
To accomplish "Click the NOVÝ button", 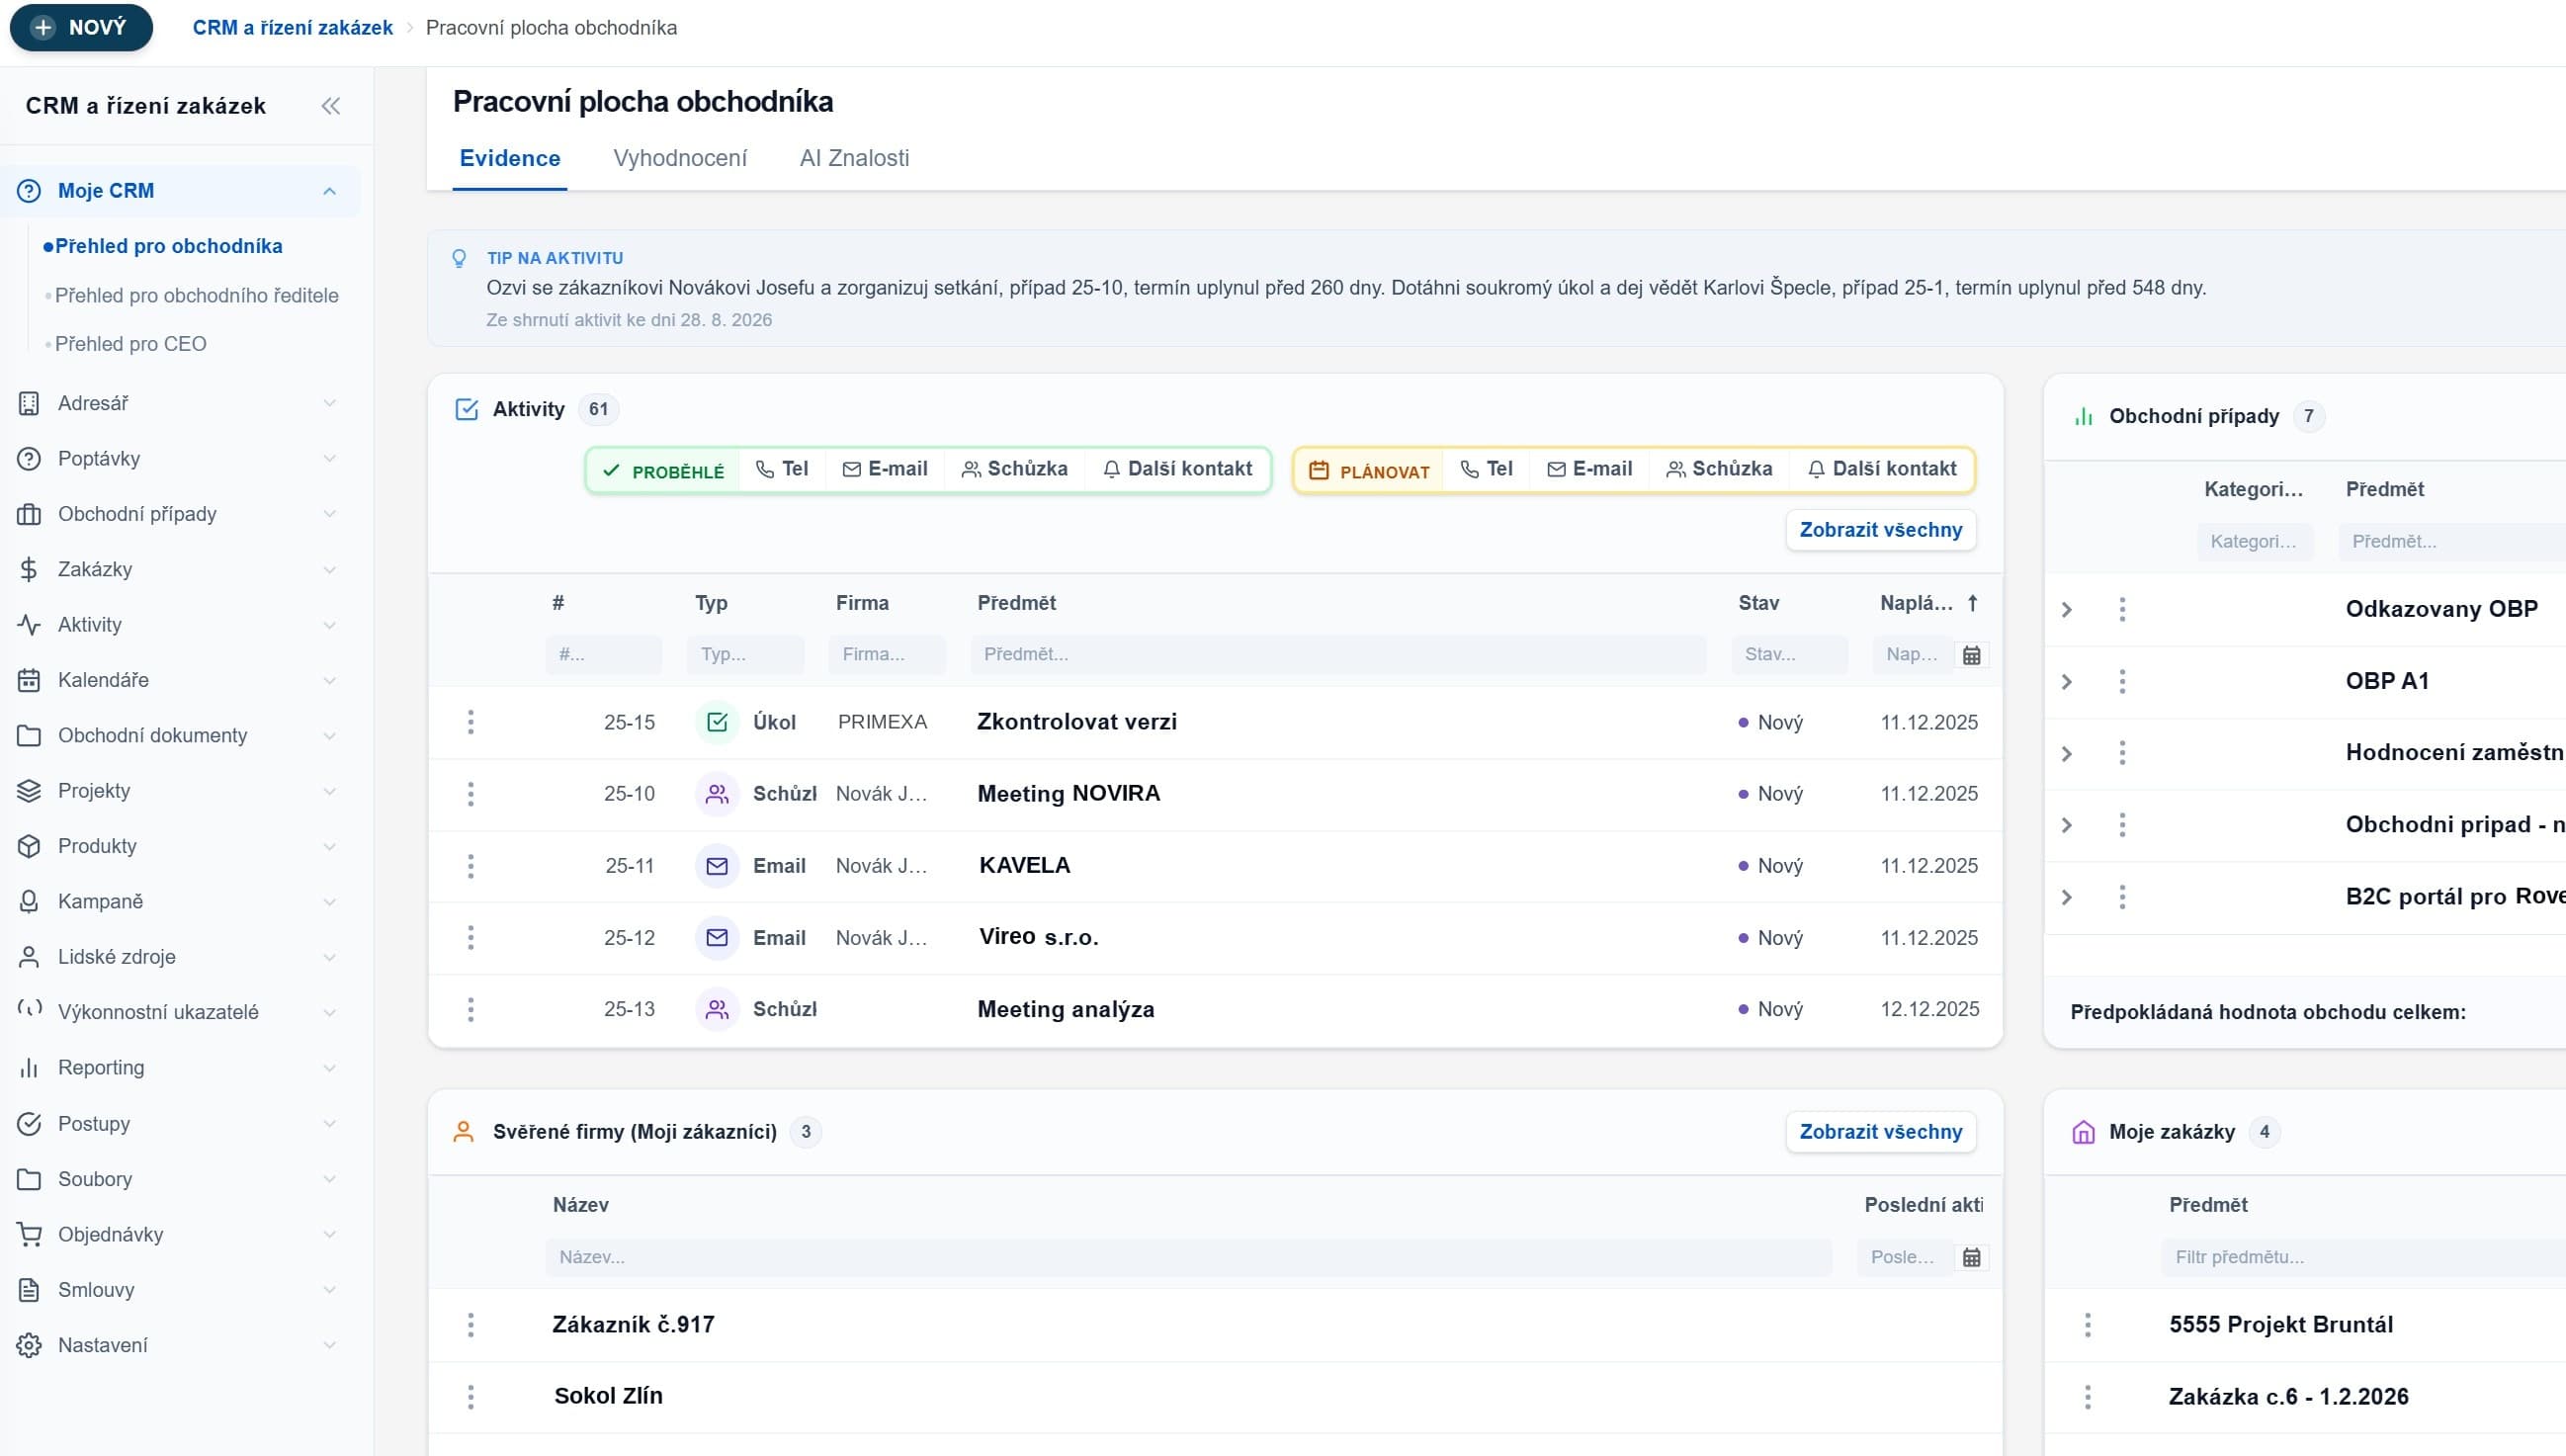I will (81, 27).
